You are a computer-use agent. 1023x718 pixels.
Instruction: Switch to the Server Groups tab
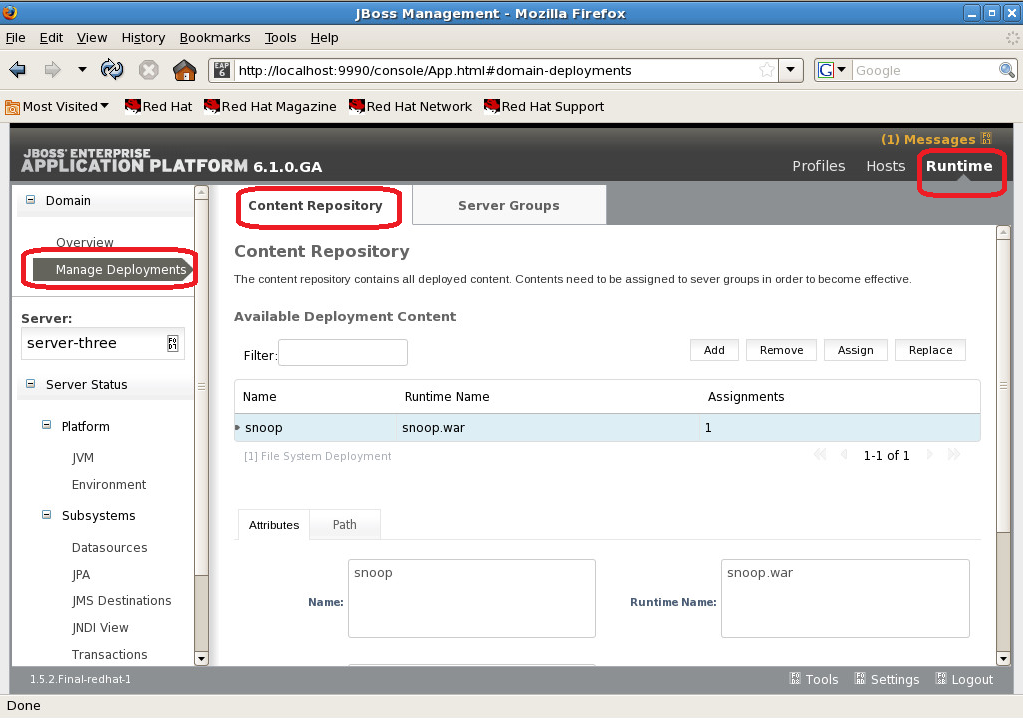click(509, 205)
